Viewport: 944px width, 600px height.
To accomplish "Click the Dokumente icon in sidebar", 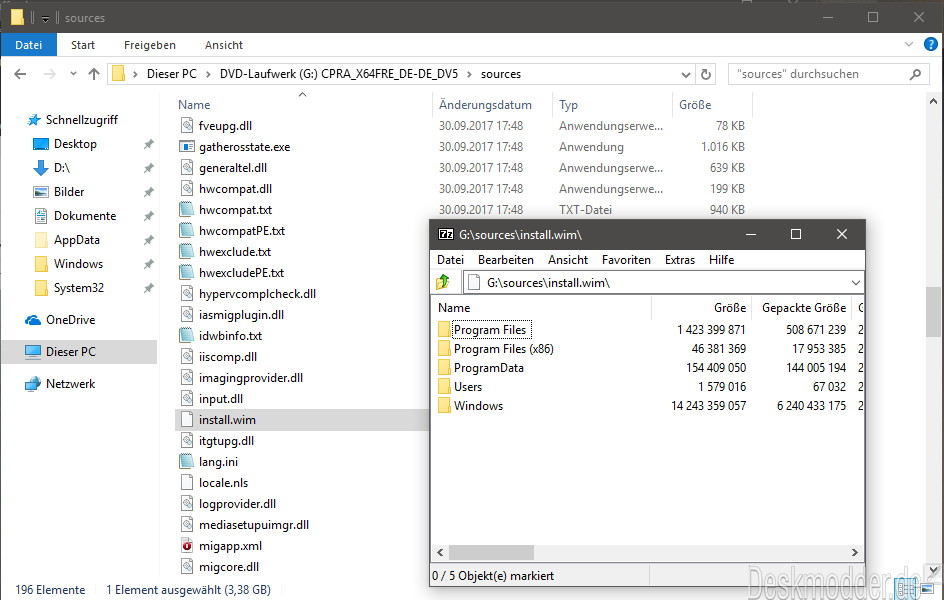I will click(40, 215).
